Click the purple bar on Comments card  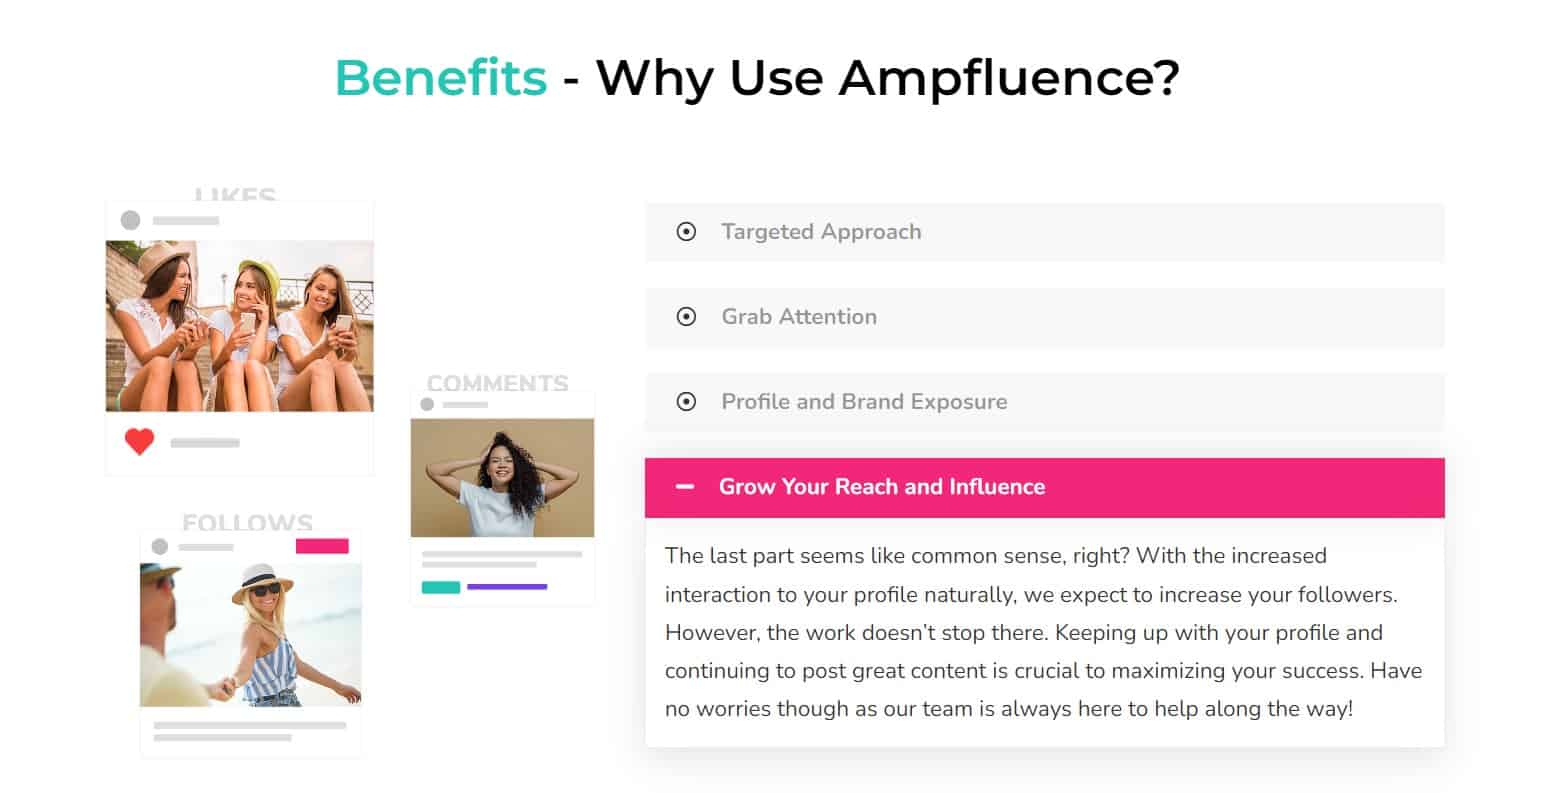click(x=507, y=587)
